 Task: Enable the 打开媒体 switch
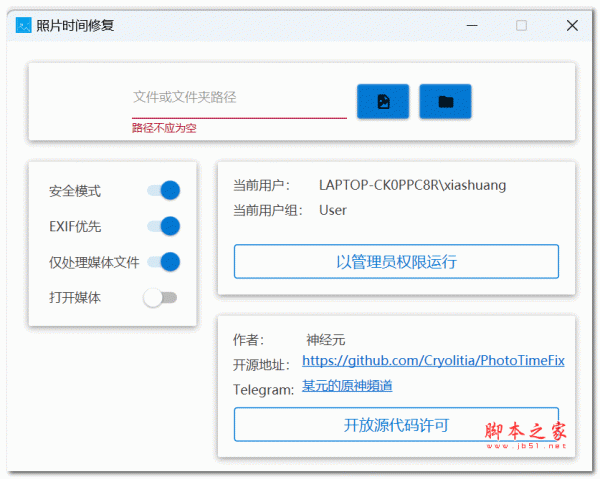click(160, 298)
